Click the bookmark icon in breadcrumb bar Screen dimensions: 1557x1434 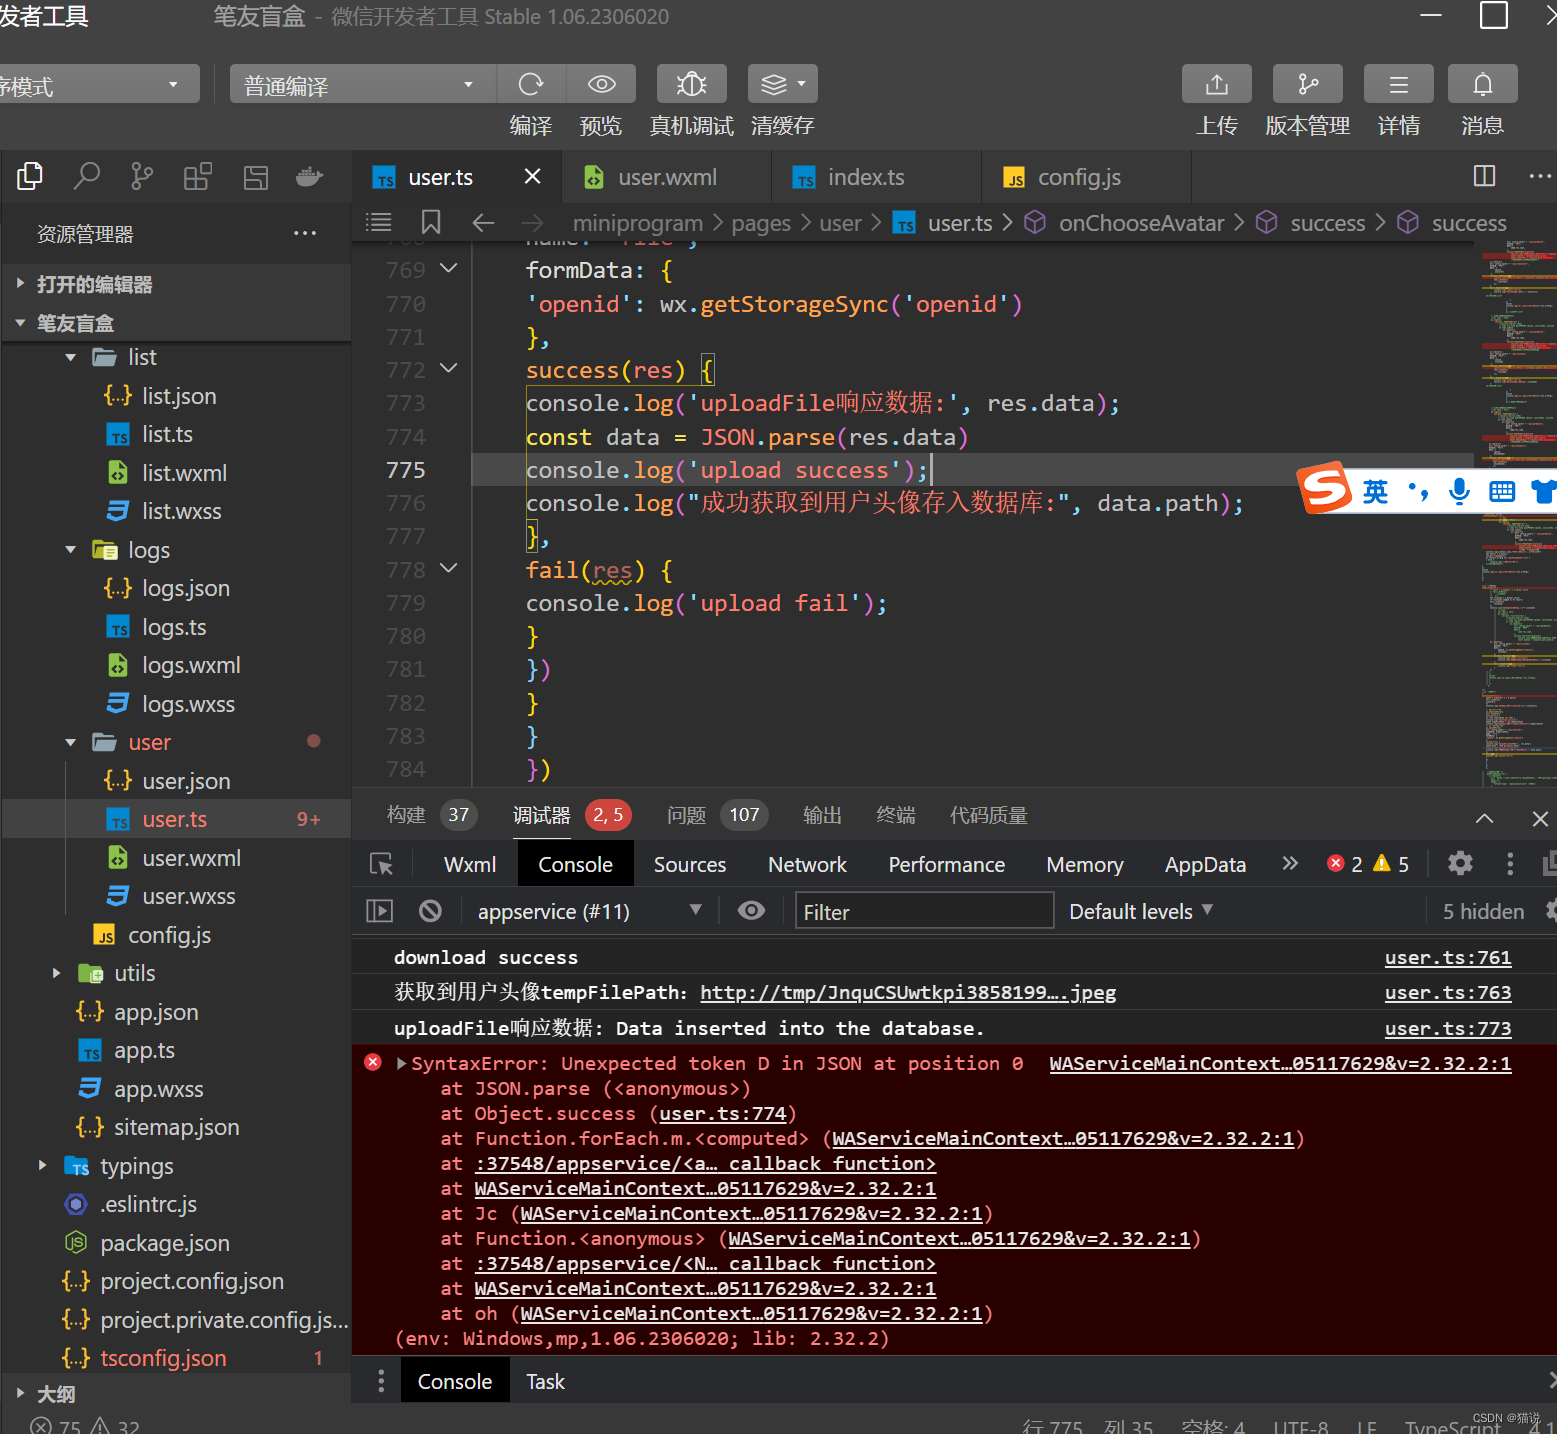431,222
